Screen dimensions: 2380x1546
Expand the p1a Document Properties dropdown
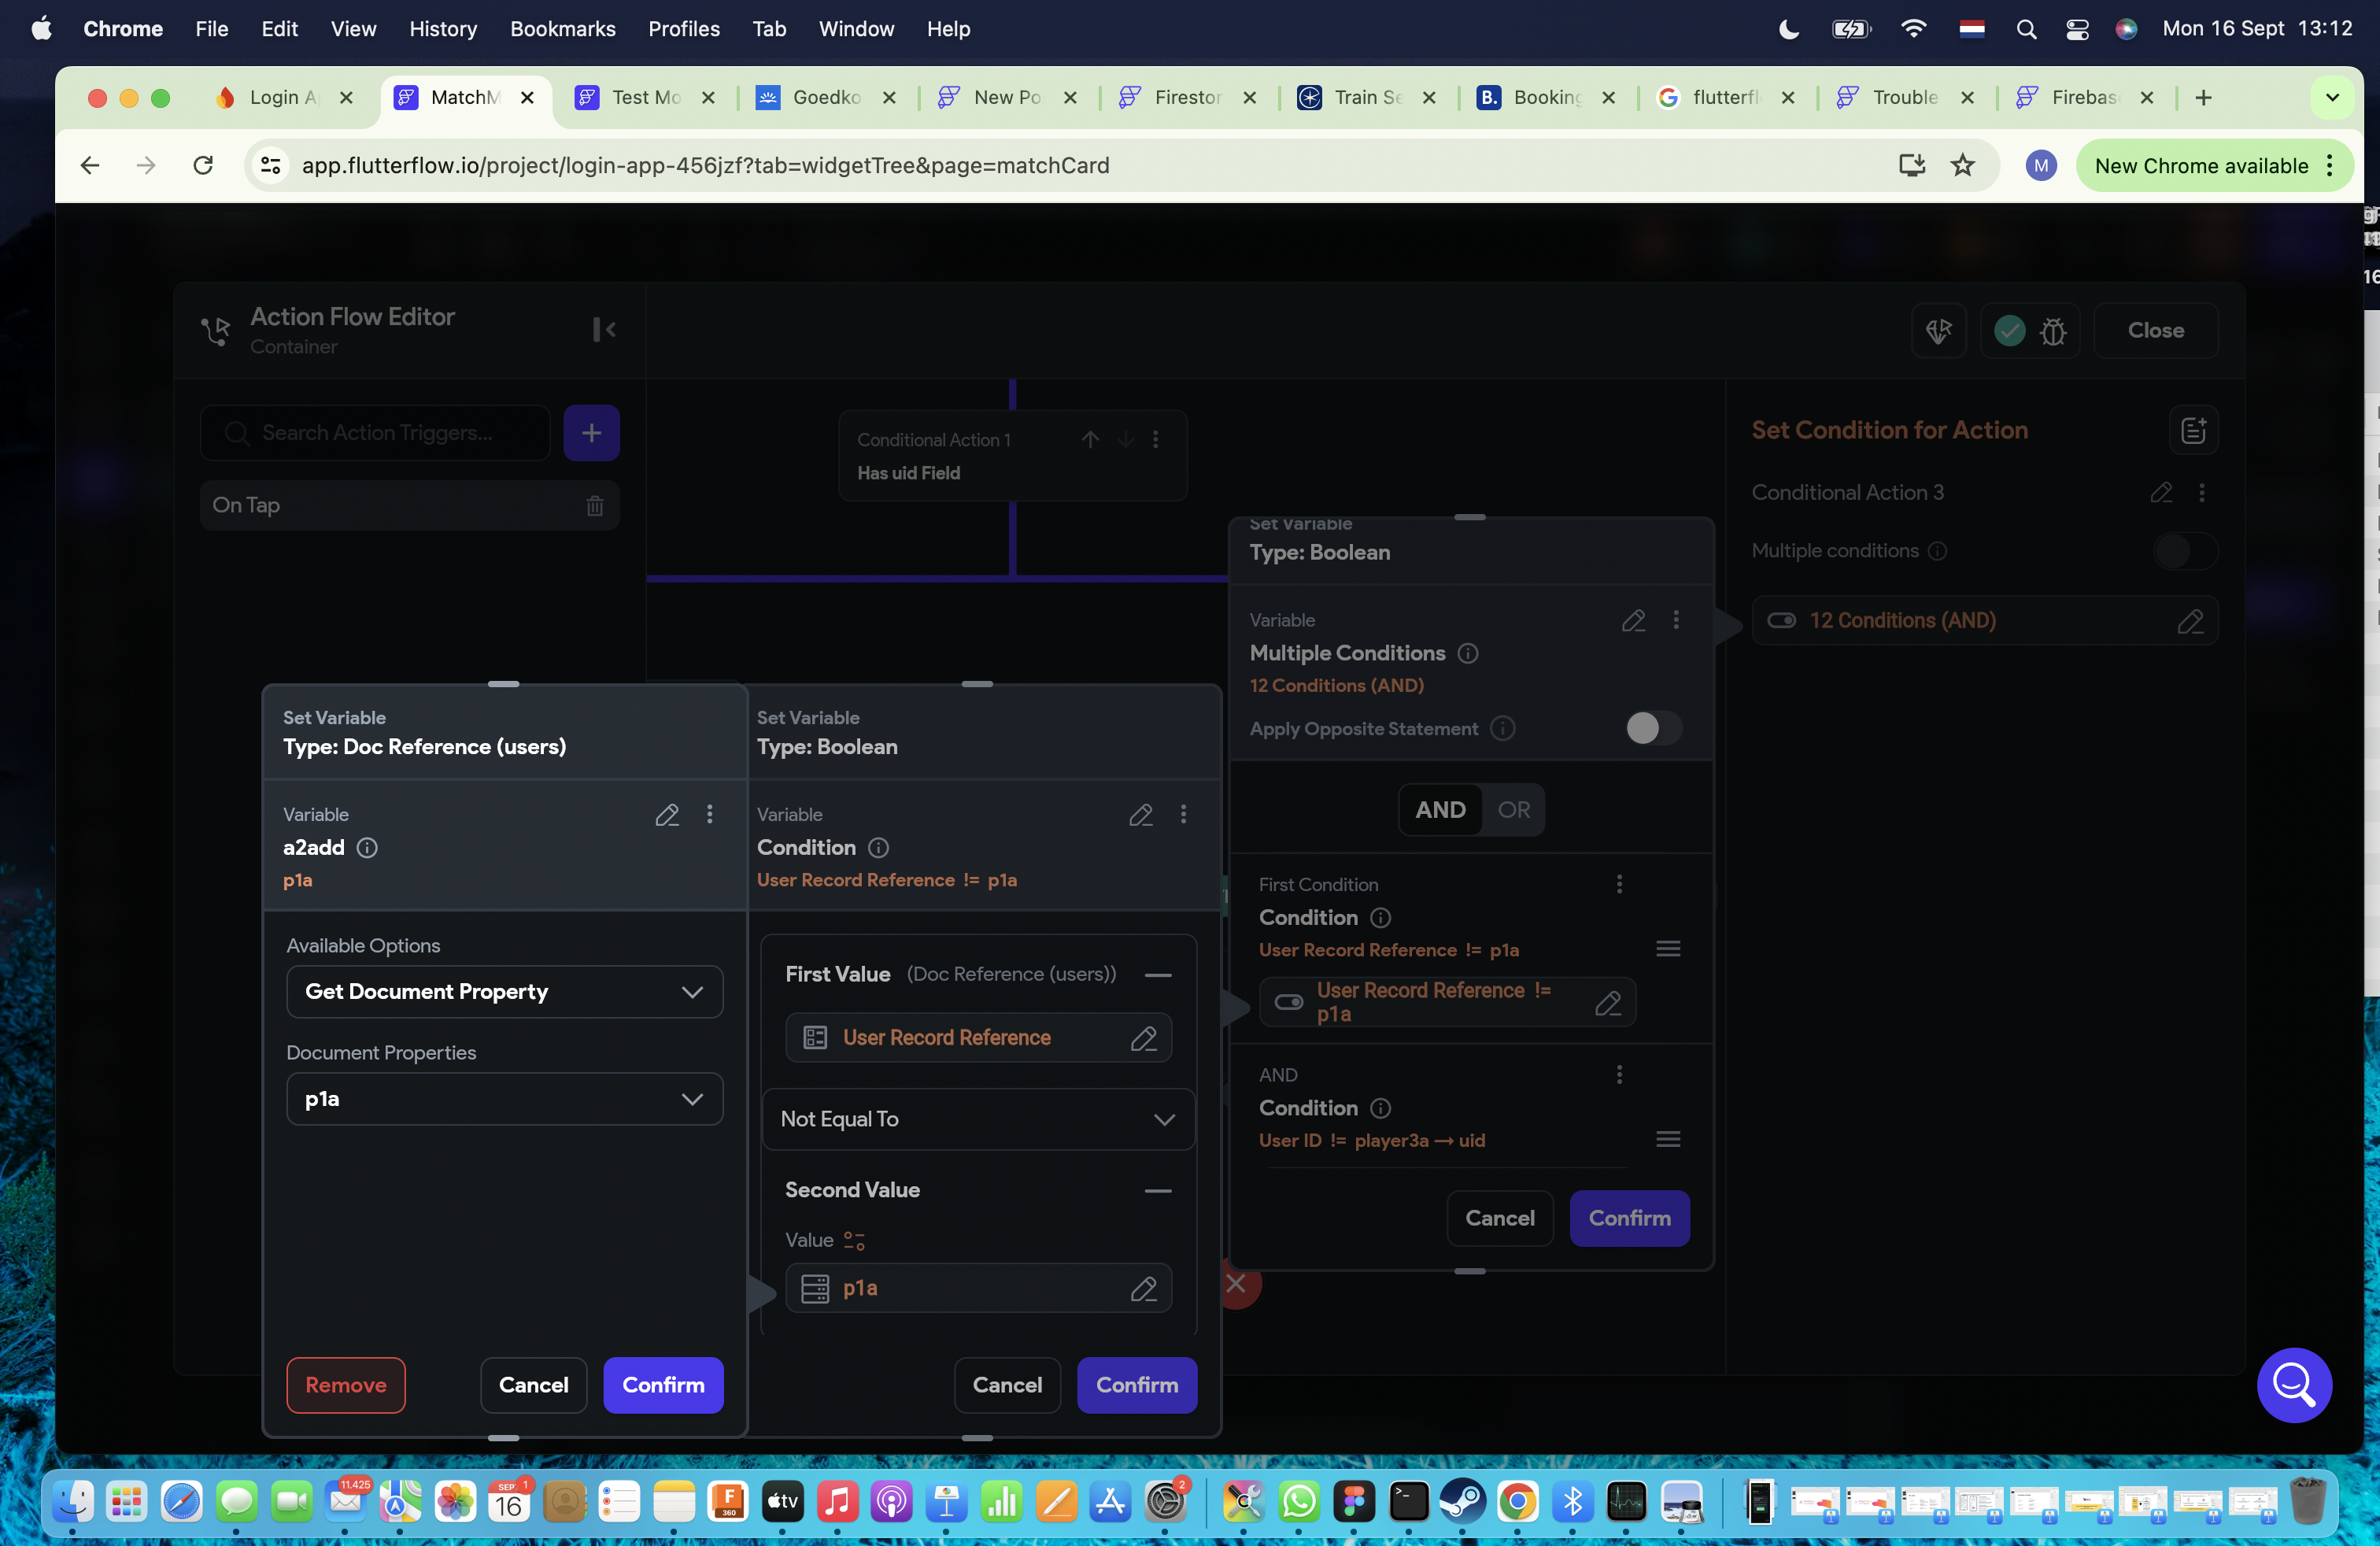click(504, 1098)
